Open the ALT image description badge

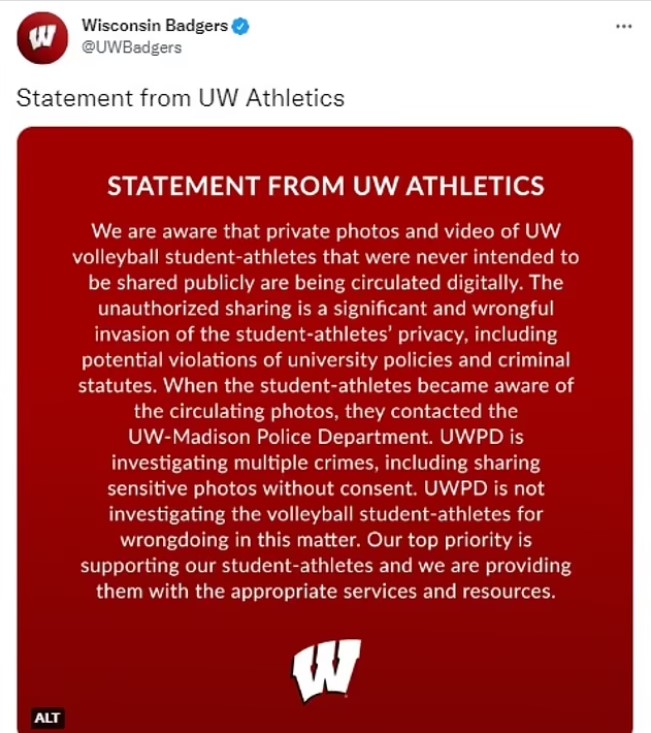click(x=48, y=717)
